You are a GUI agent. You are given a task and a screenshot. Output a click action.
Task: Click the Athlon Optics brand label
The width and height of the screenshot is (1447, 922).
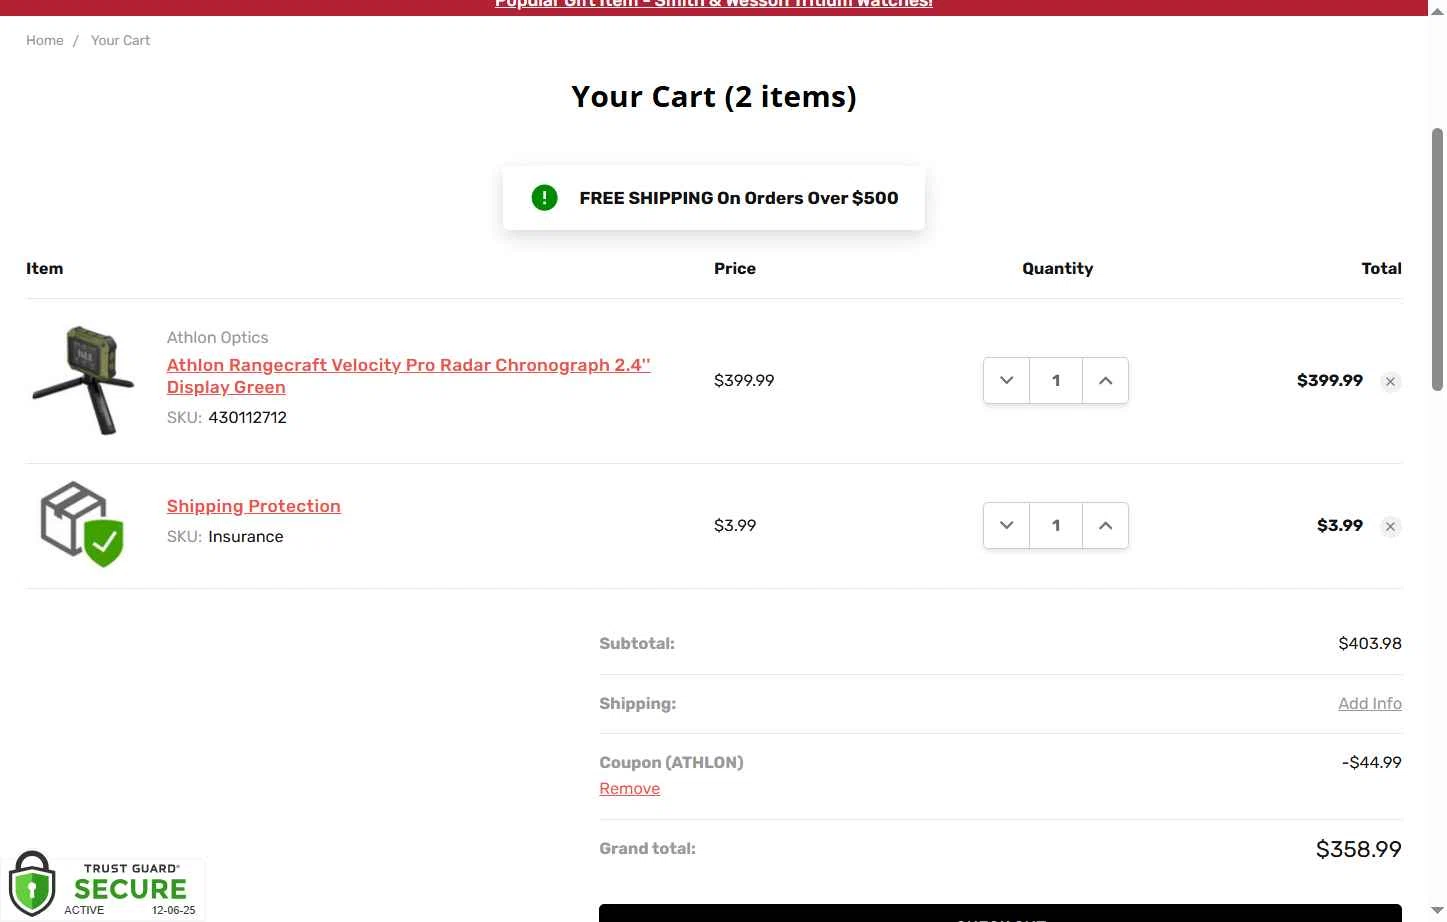217,337
